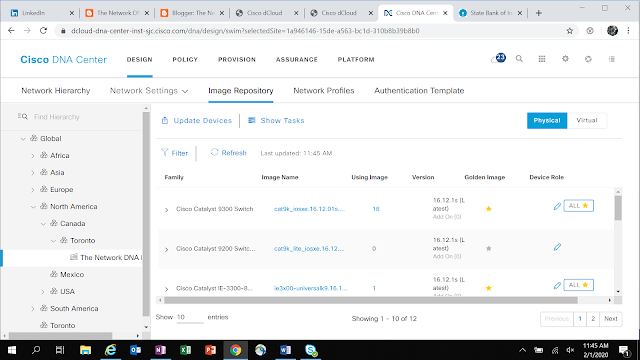
Task: Click the Show Tasks list icon
Action: click(252, 120)
